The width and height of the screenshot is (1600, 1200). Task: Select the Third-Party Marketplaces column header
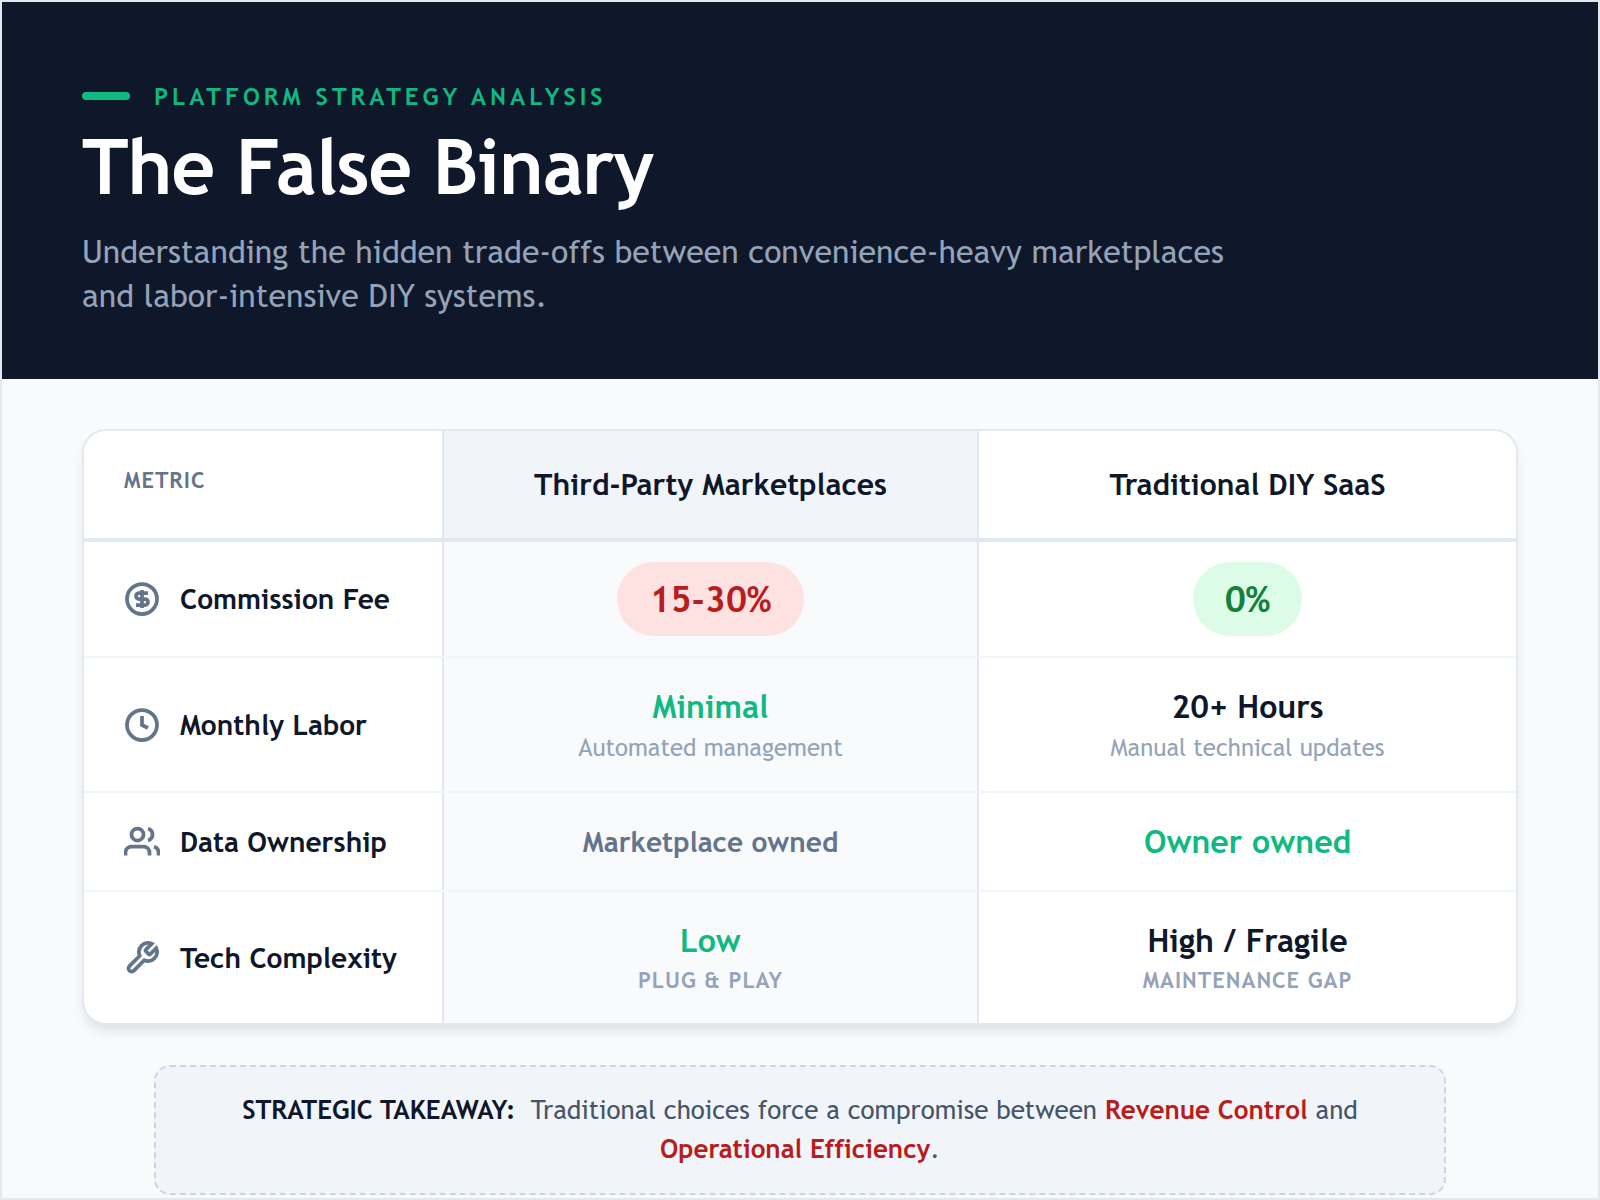(x=710, y=485)
